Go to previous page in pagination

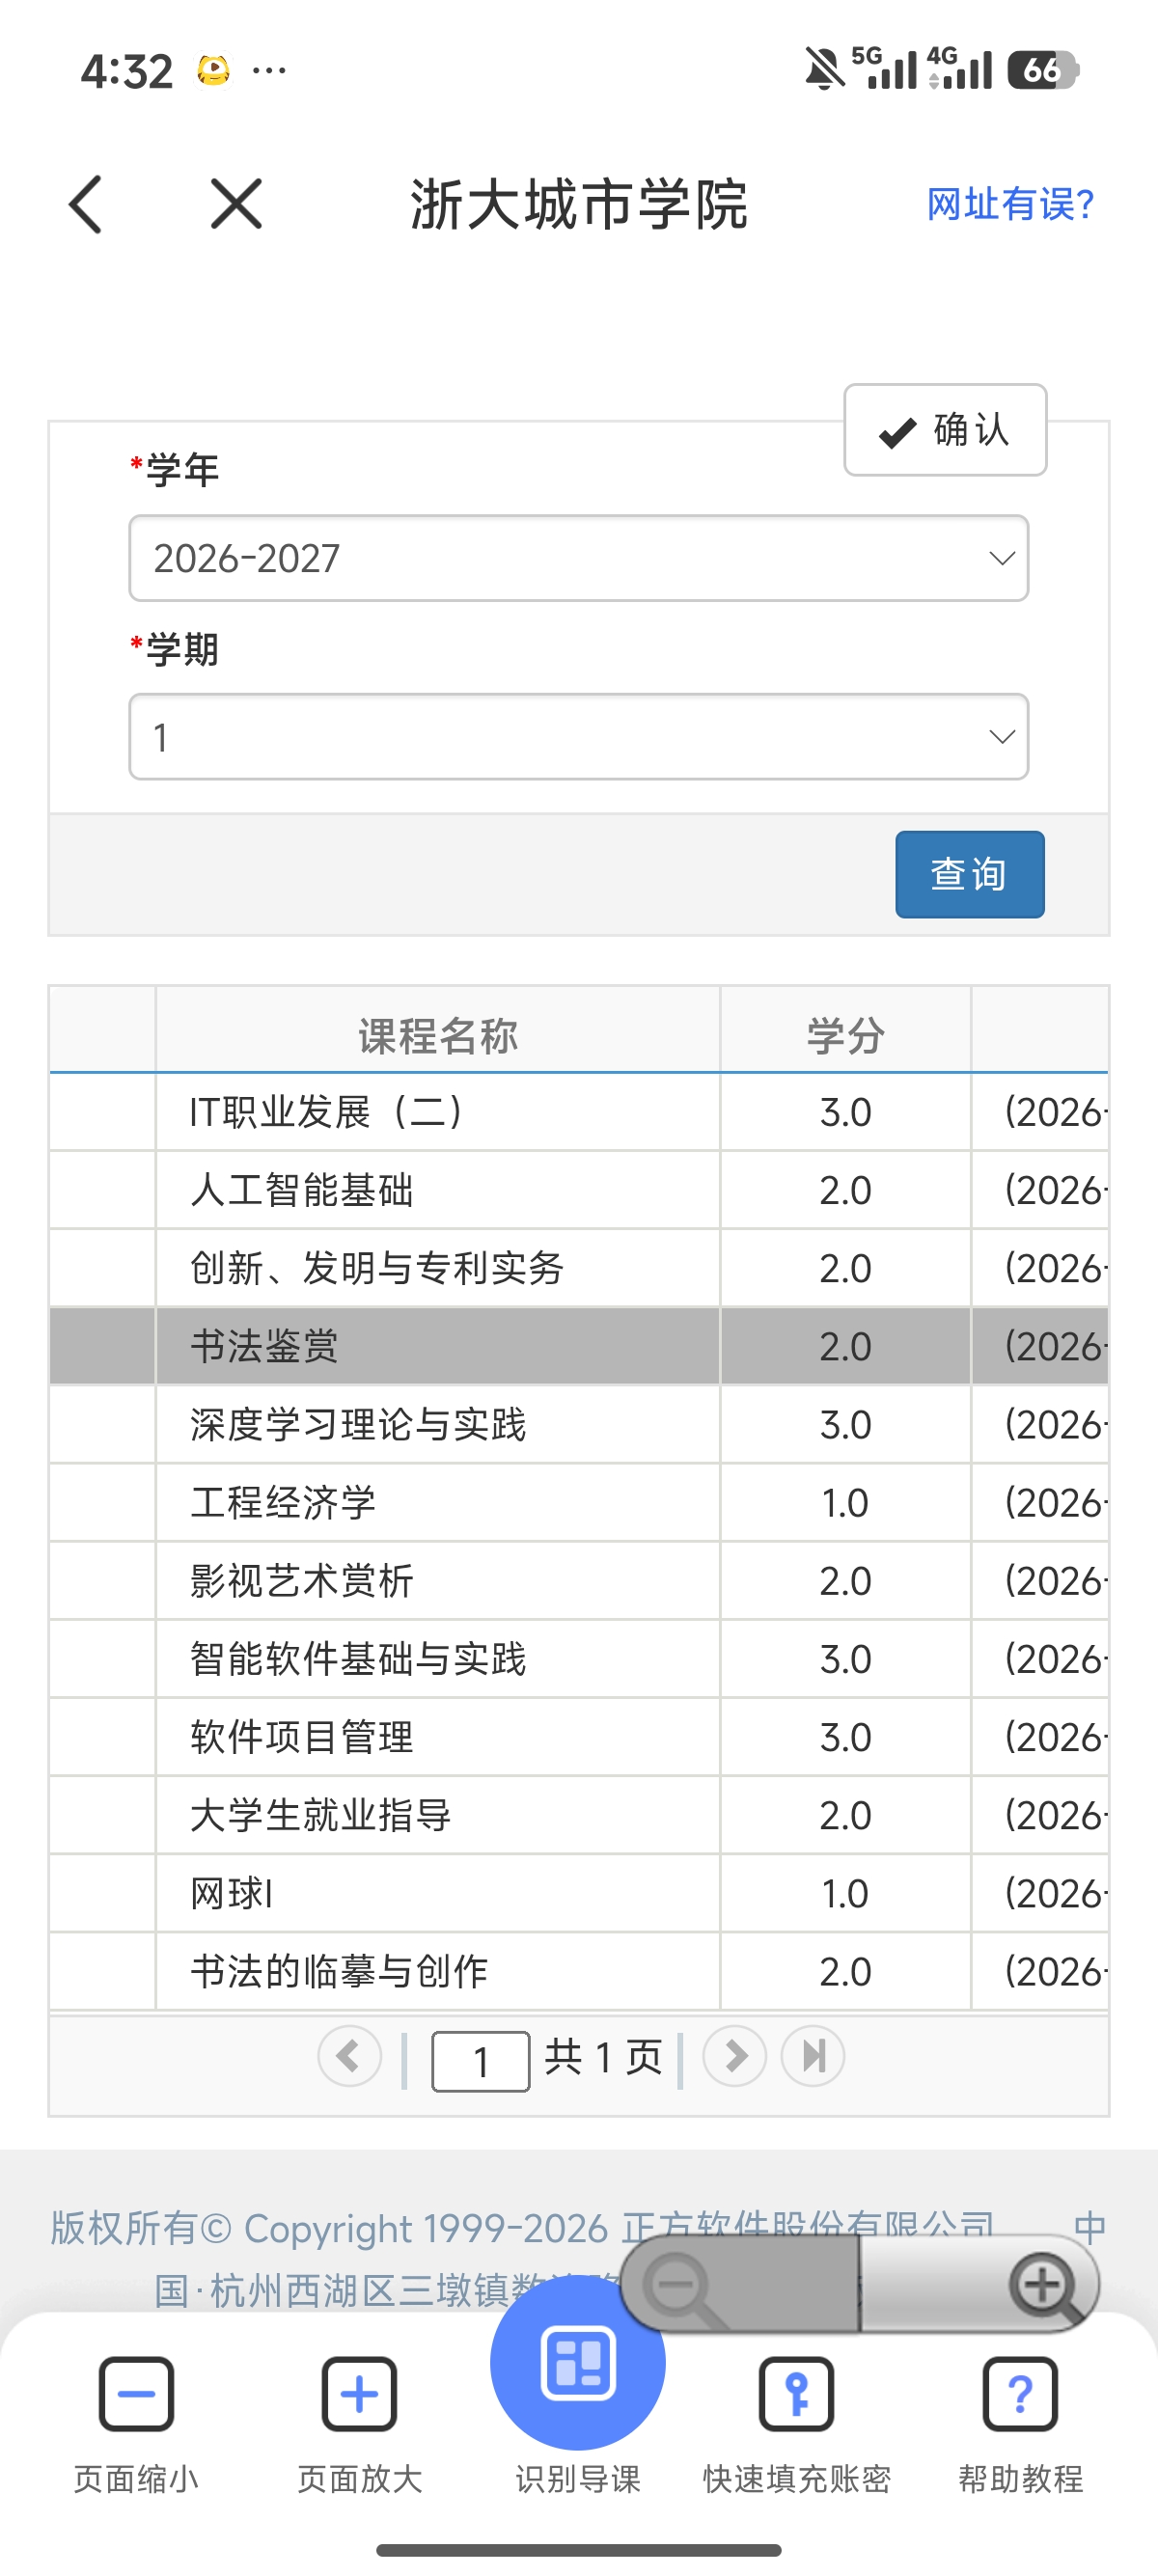click(349, 2056)
